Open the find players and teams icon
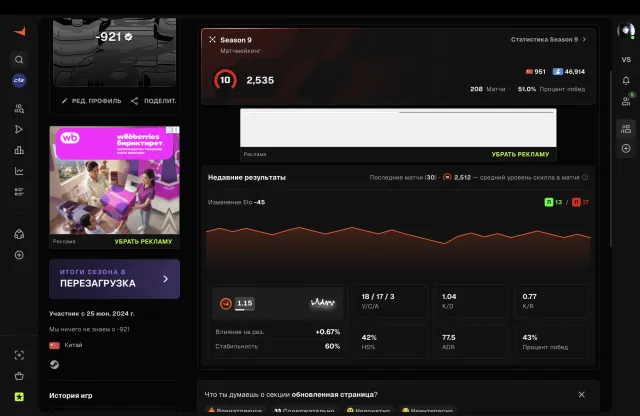 pyautogui.click(x=19, y=109)
